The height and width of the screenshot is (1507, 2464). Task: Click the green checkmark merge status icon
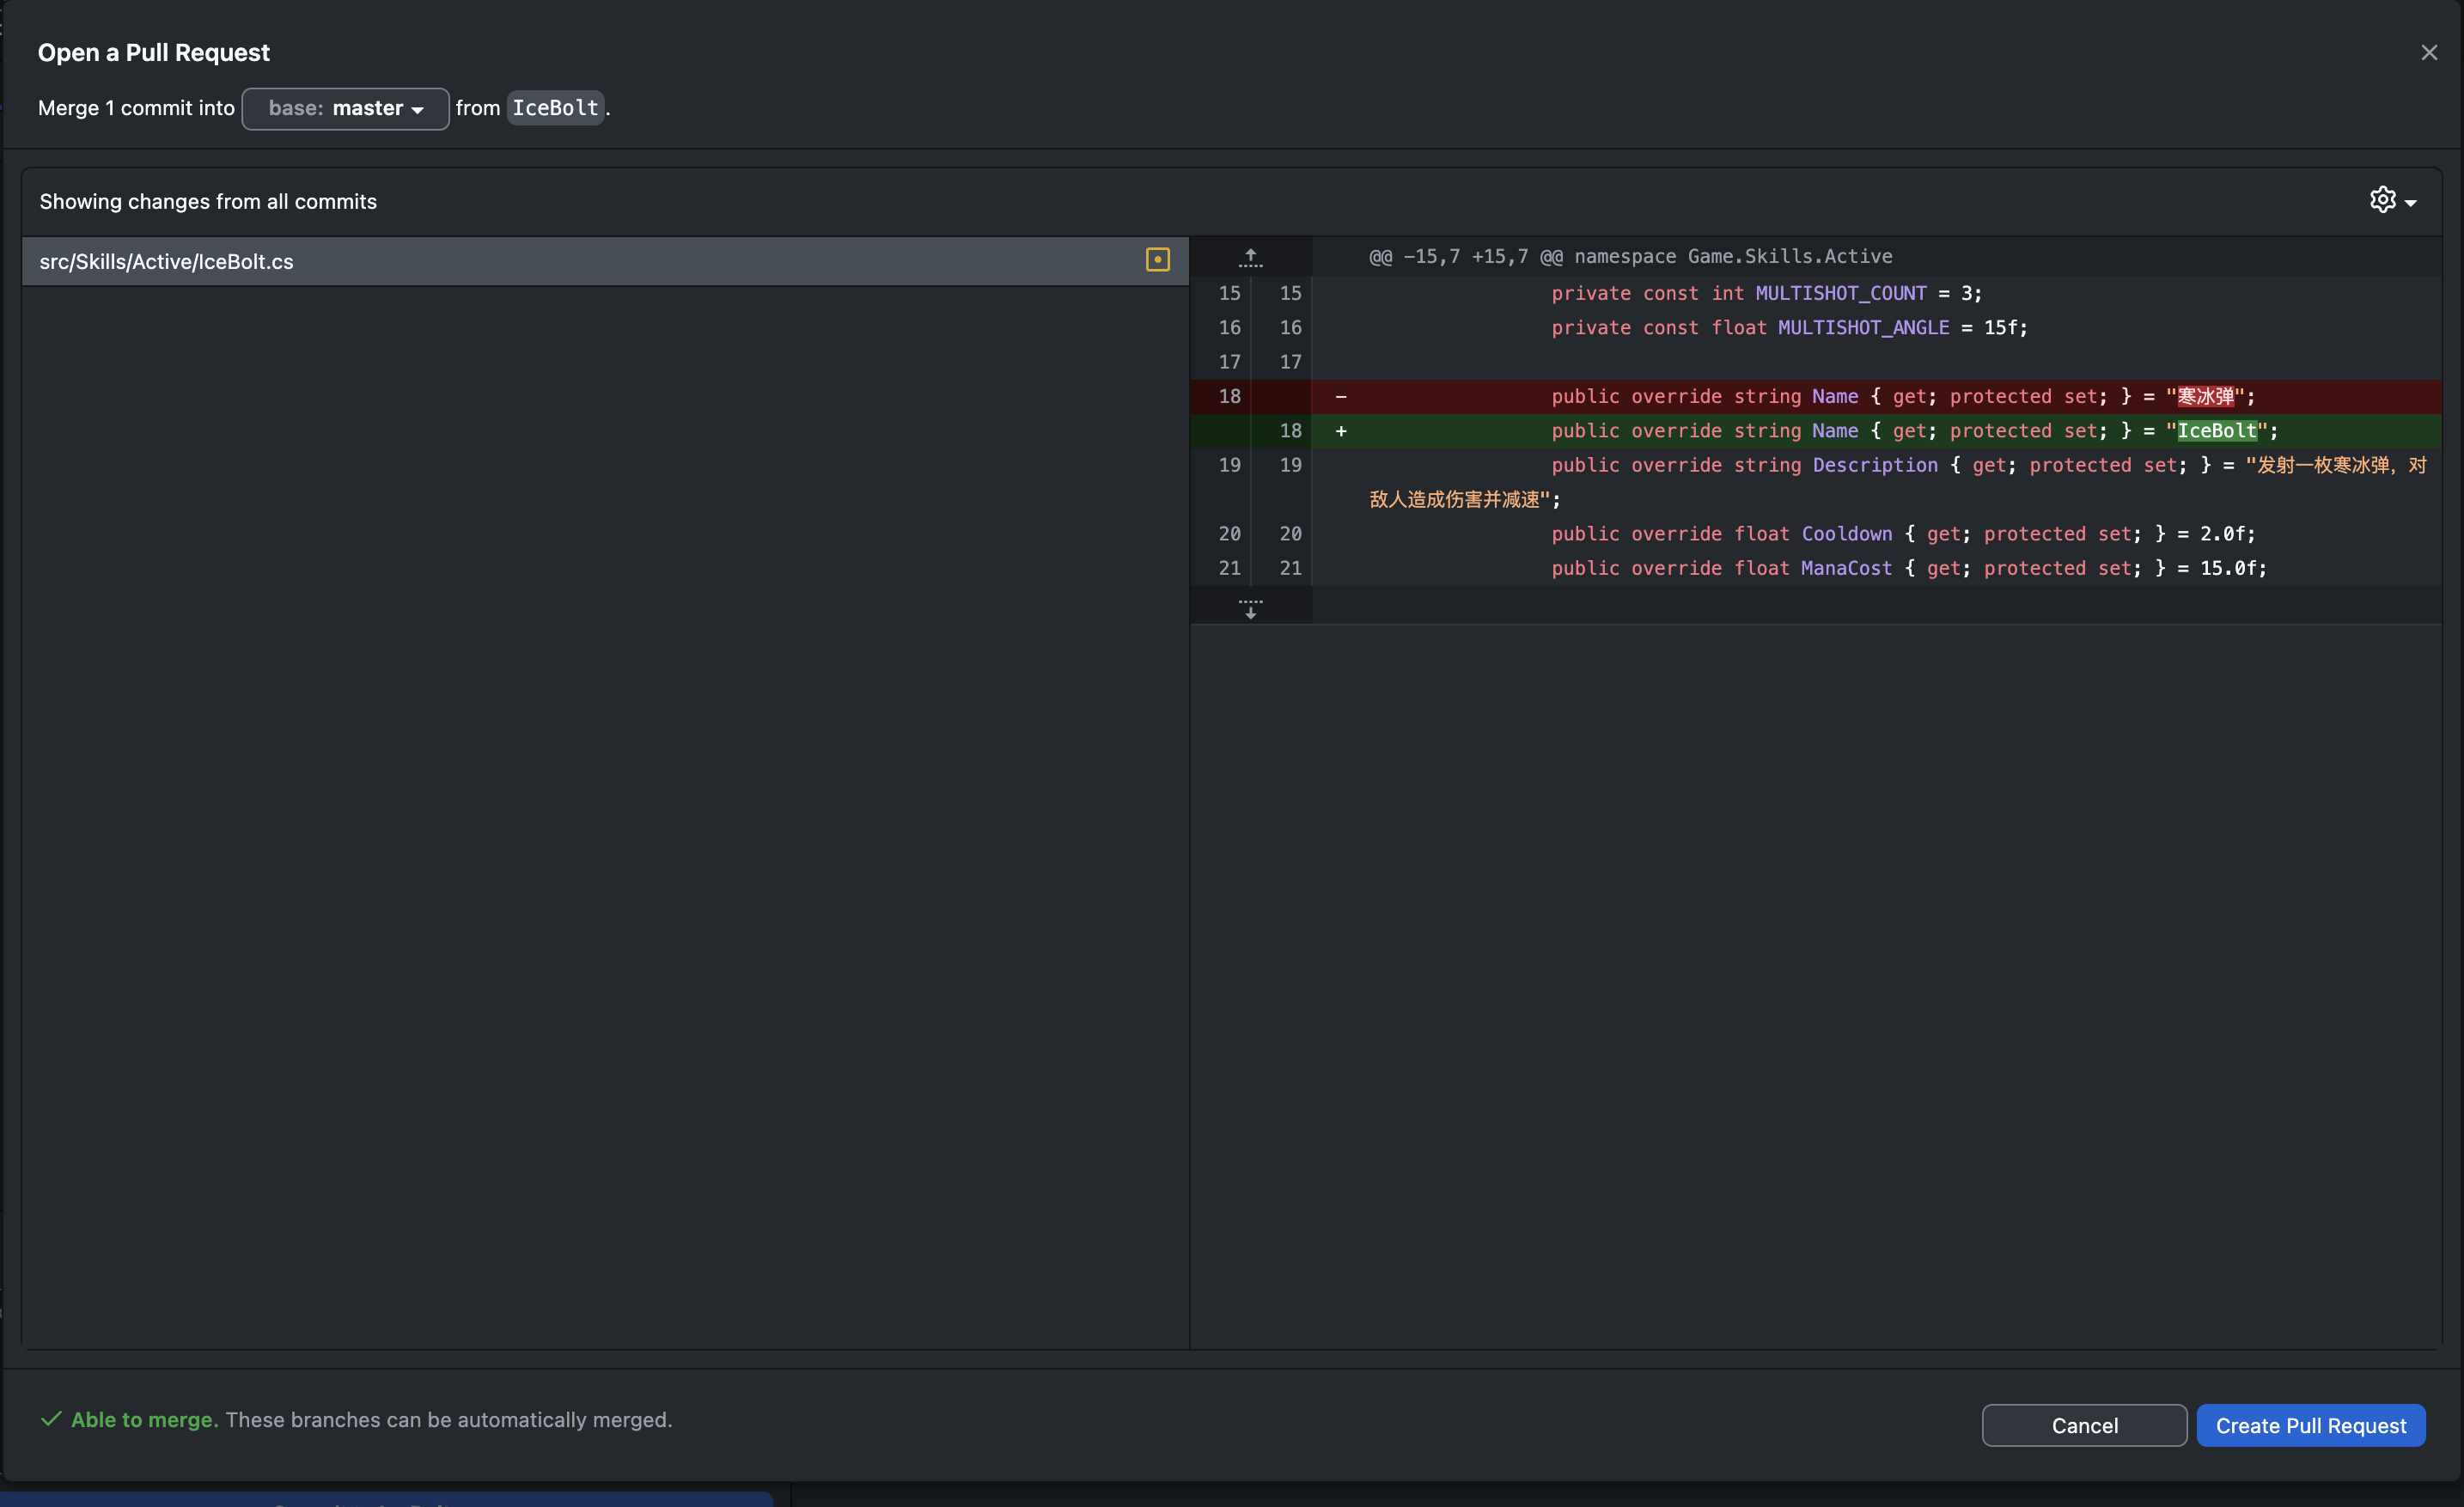pos(51,1418)
